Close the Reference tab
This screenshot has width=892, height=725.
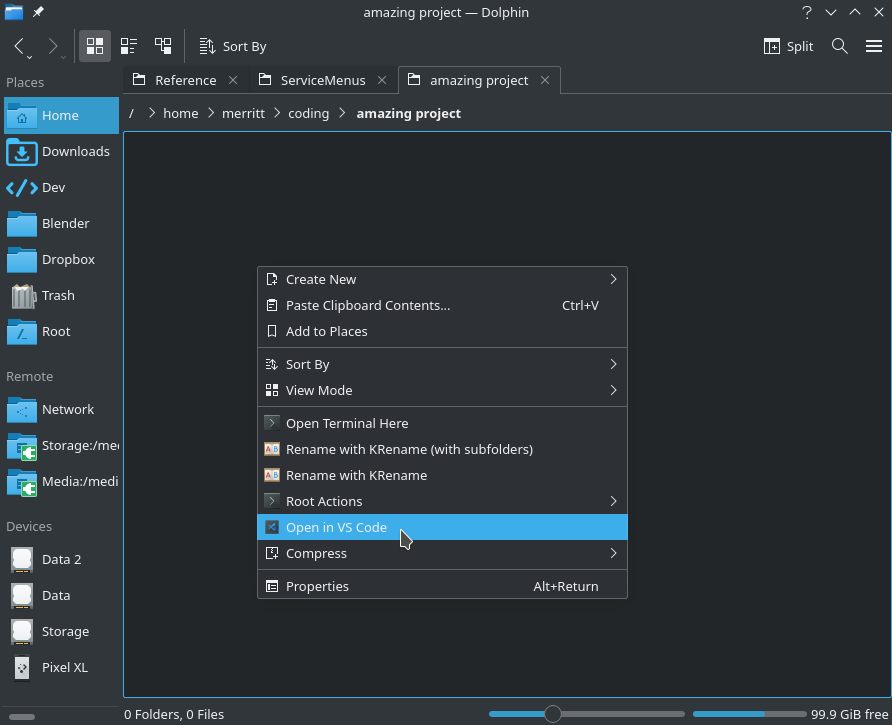(x=233, y=80)
